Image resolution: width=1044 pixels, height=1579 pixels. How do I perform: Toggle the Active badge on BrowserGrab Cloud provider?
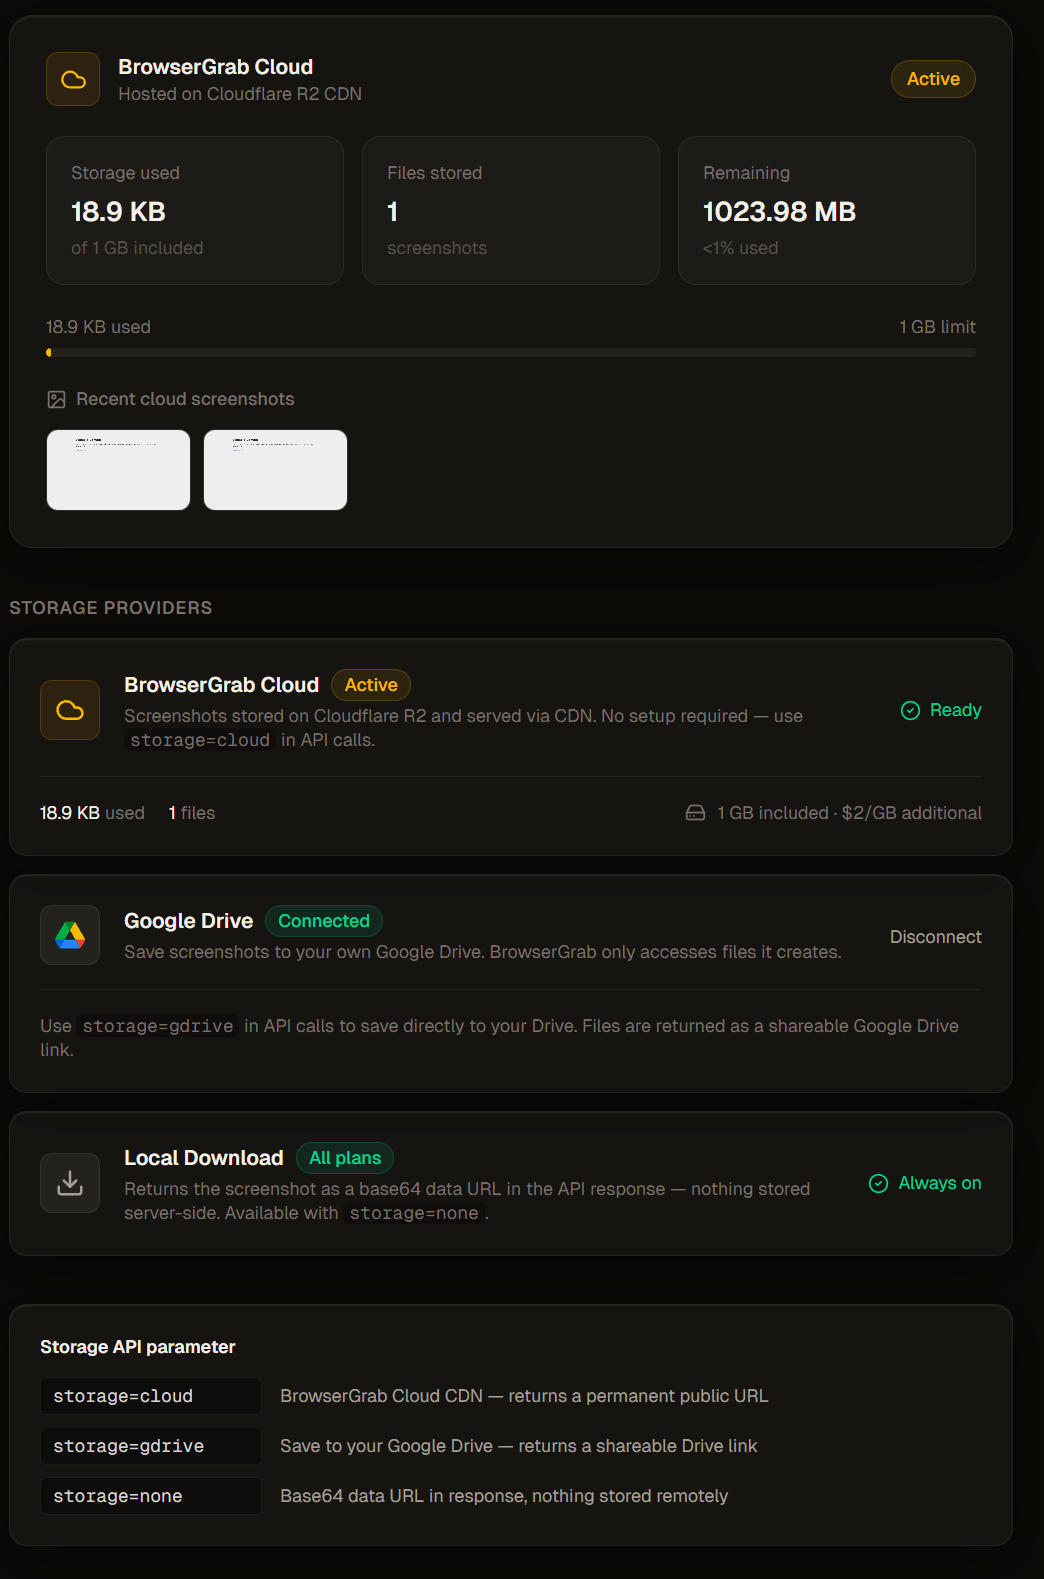click(370, 684)
